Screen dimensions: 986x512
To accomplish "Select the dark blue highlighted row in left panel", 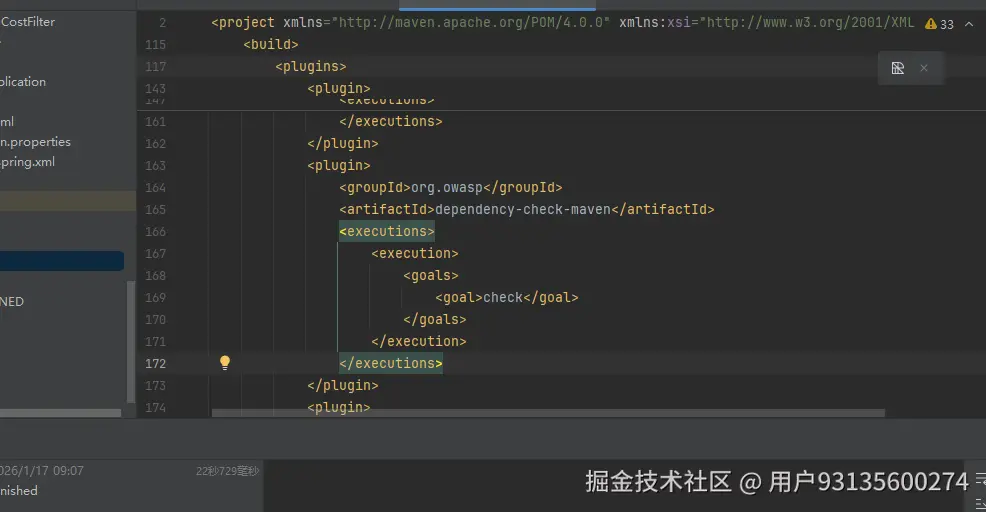I will [x=62, y=261].
